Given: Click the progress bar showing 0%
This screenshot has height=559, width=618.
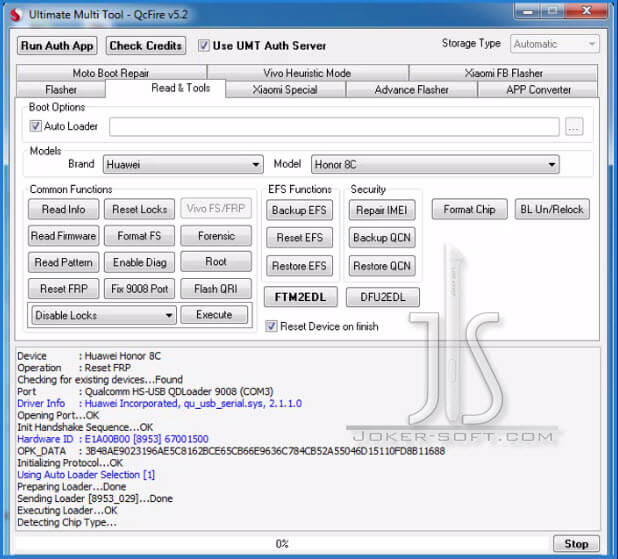Looking at the screenshot, I should (282, 544).
